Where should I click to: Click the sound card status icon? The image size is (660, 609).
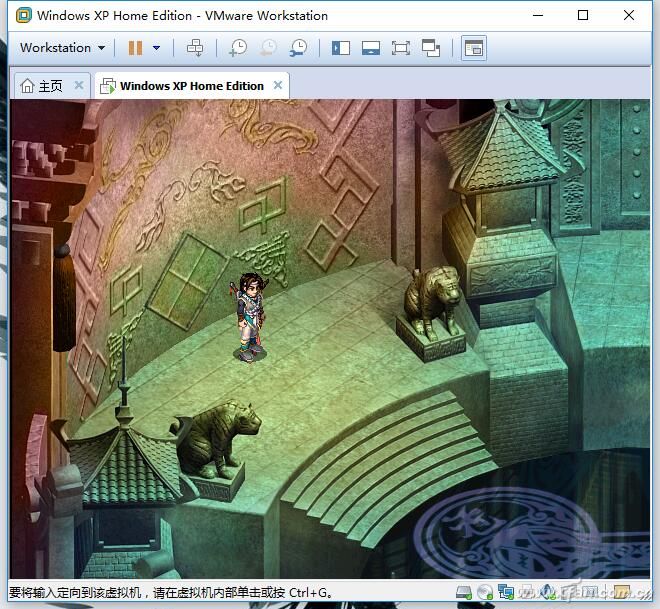(548, 592)
